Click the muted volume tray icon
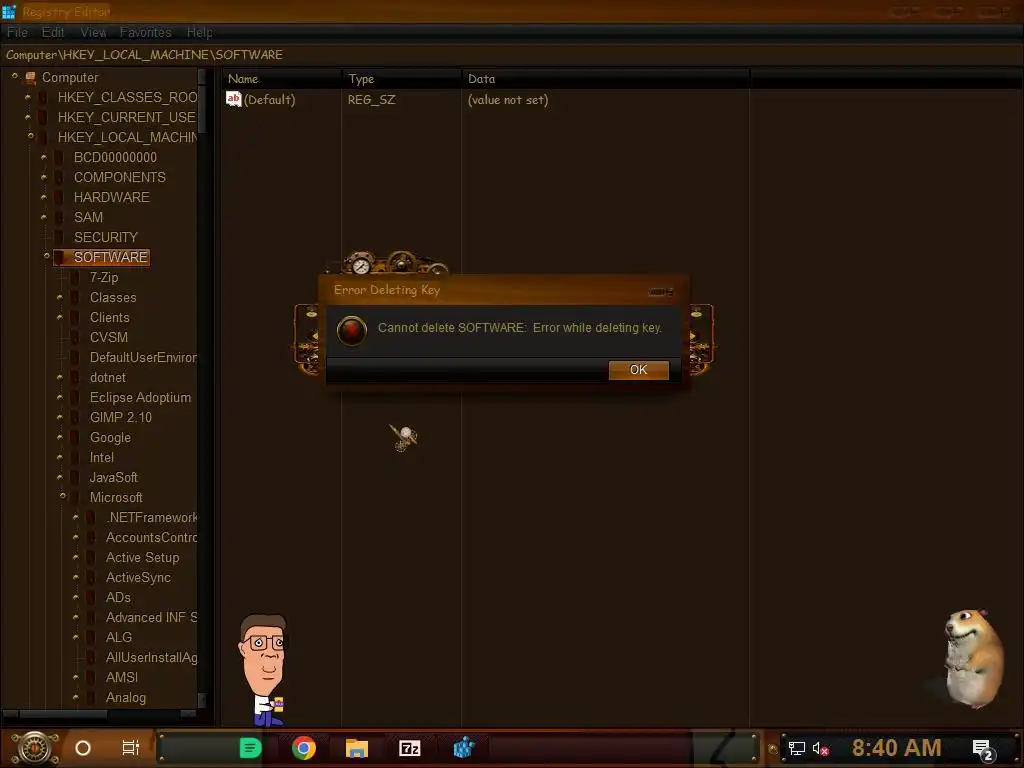 (x=820, y=748)
